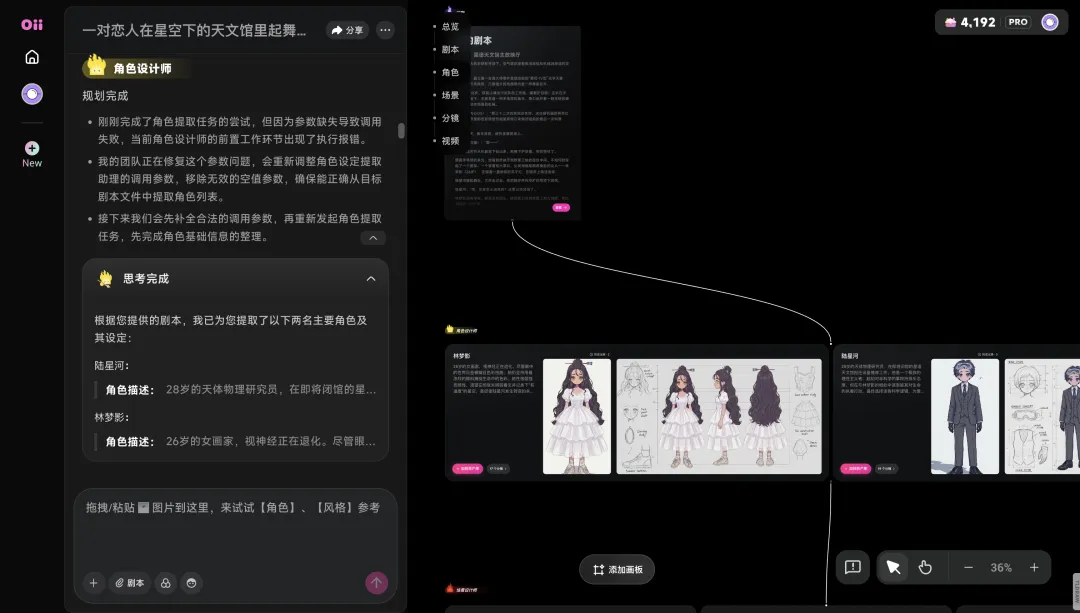The width and height of the screenshot is (1080, 613).
Task: Select the arrow pointer tool
Action: [893, 568]
